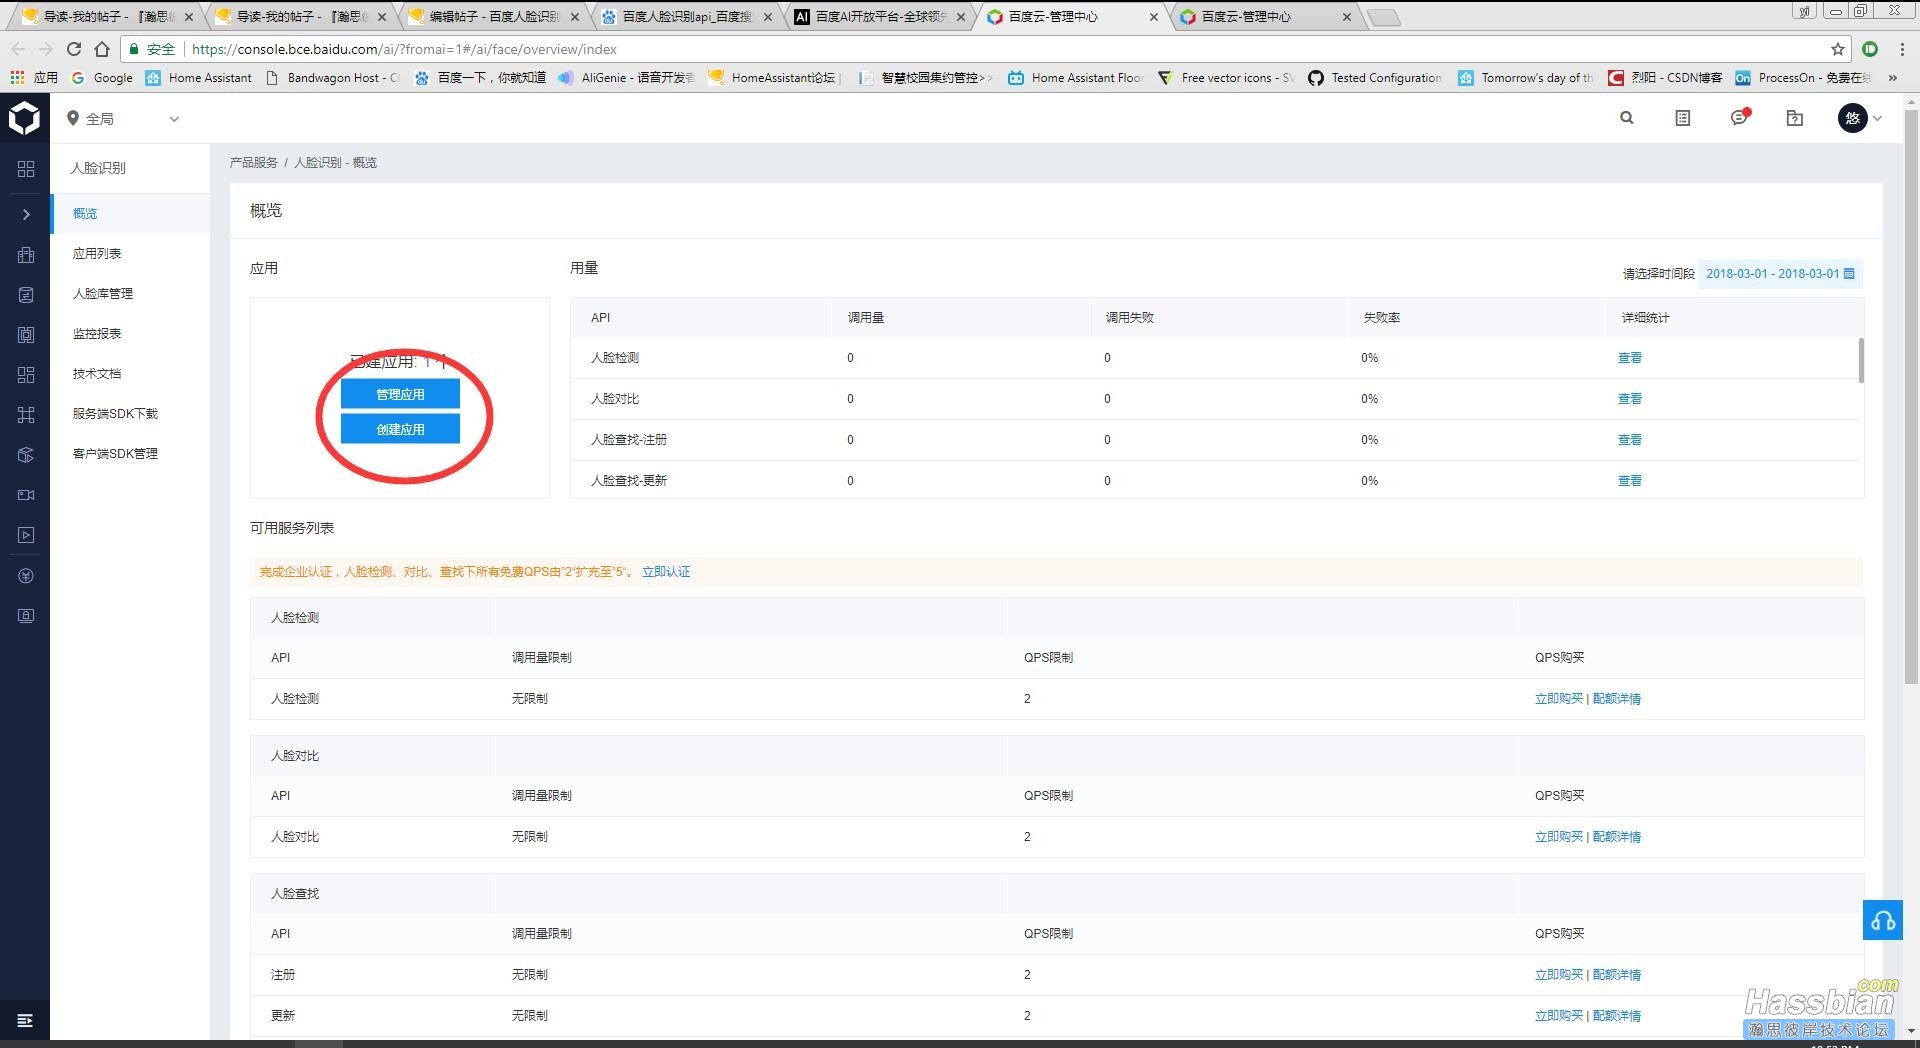Open the document list icon in header
The image size is (1920, 1048).
click(1683, 118)
